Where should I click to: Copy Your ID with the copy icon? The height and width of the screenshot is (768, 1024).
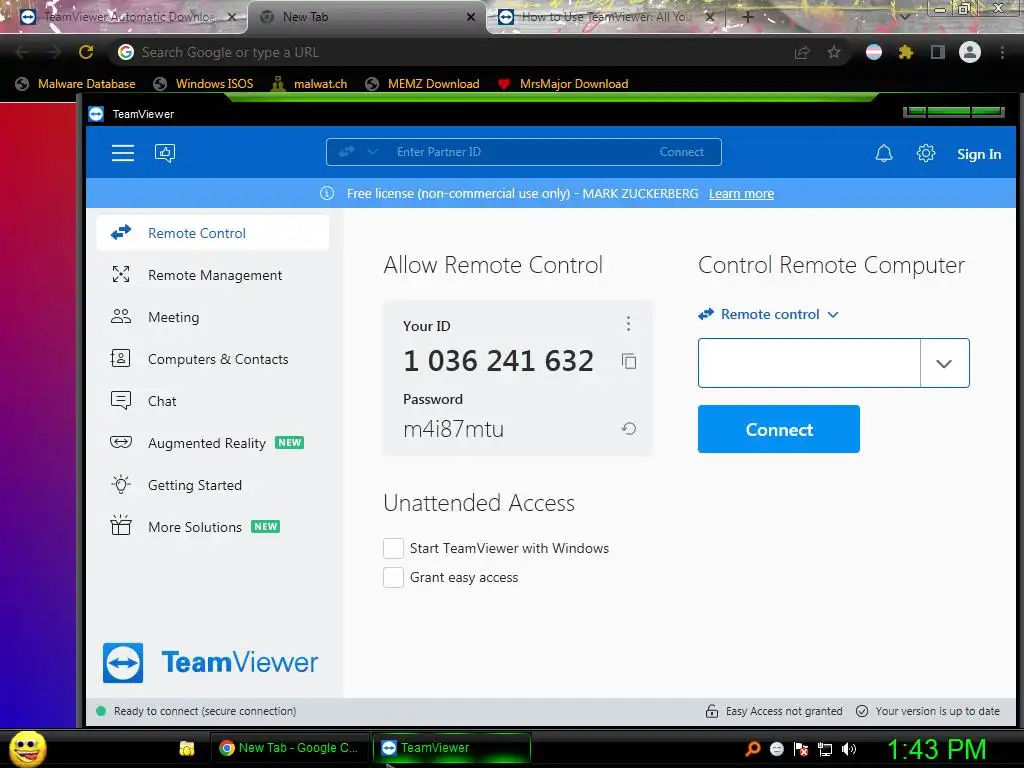pyautogui.click(x=629, y=361)
